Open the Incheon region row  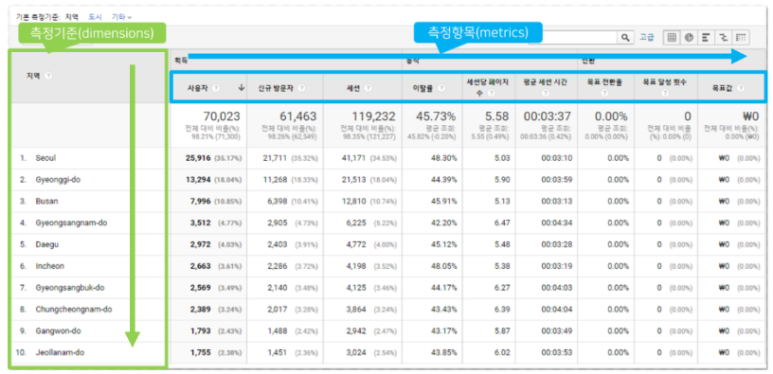pyautogui.click(x=50, y=266)
